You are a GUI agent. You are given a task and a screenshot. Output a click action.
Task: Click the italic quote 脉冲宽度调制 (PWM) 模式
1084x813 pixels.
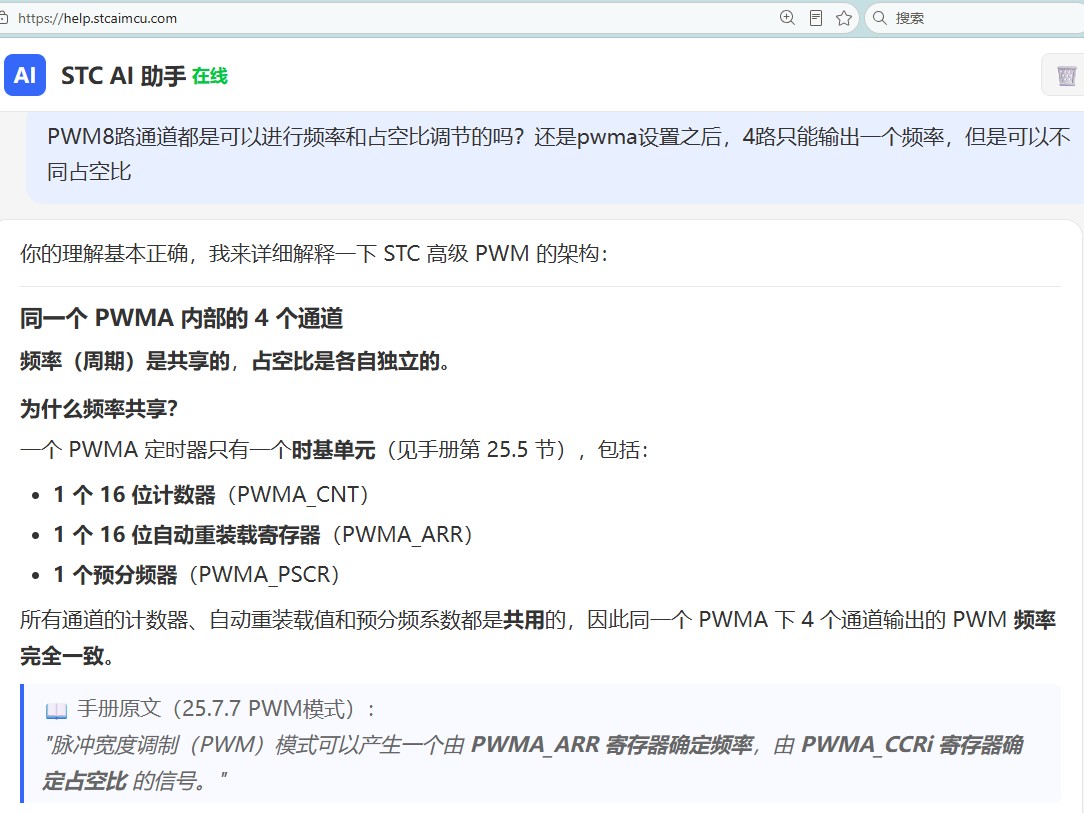pos(534,763)
